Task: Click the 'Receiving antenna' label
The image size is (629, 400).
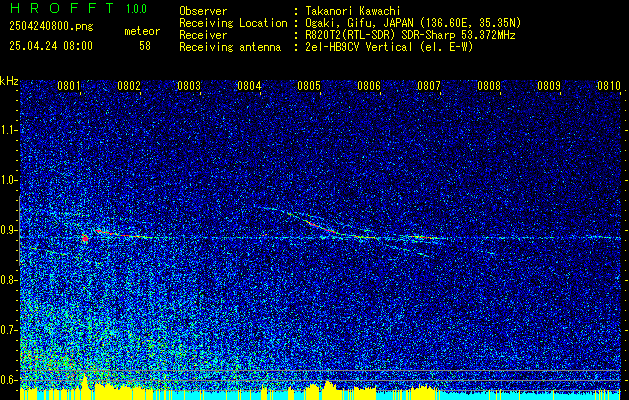Action: point(230,47)
